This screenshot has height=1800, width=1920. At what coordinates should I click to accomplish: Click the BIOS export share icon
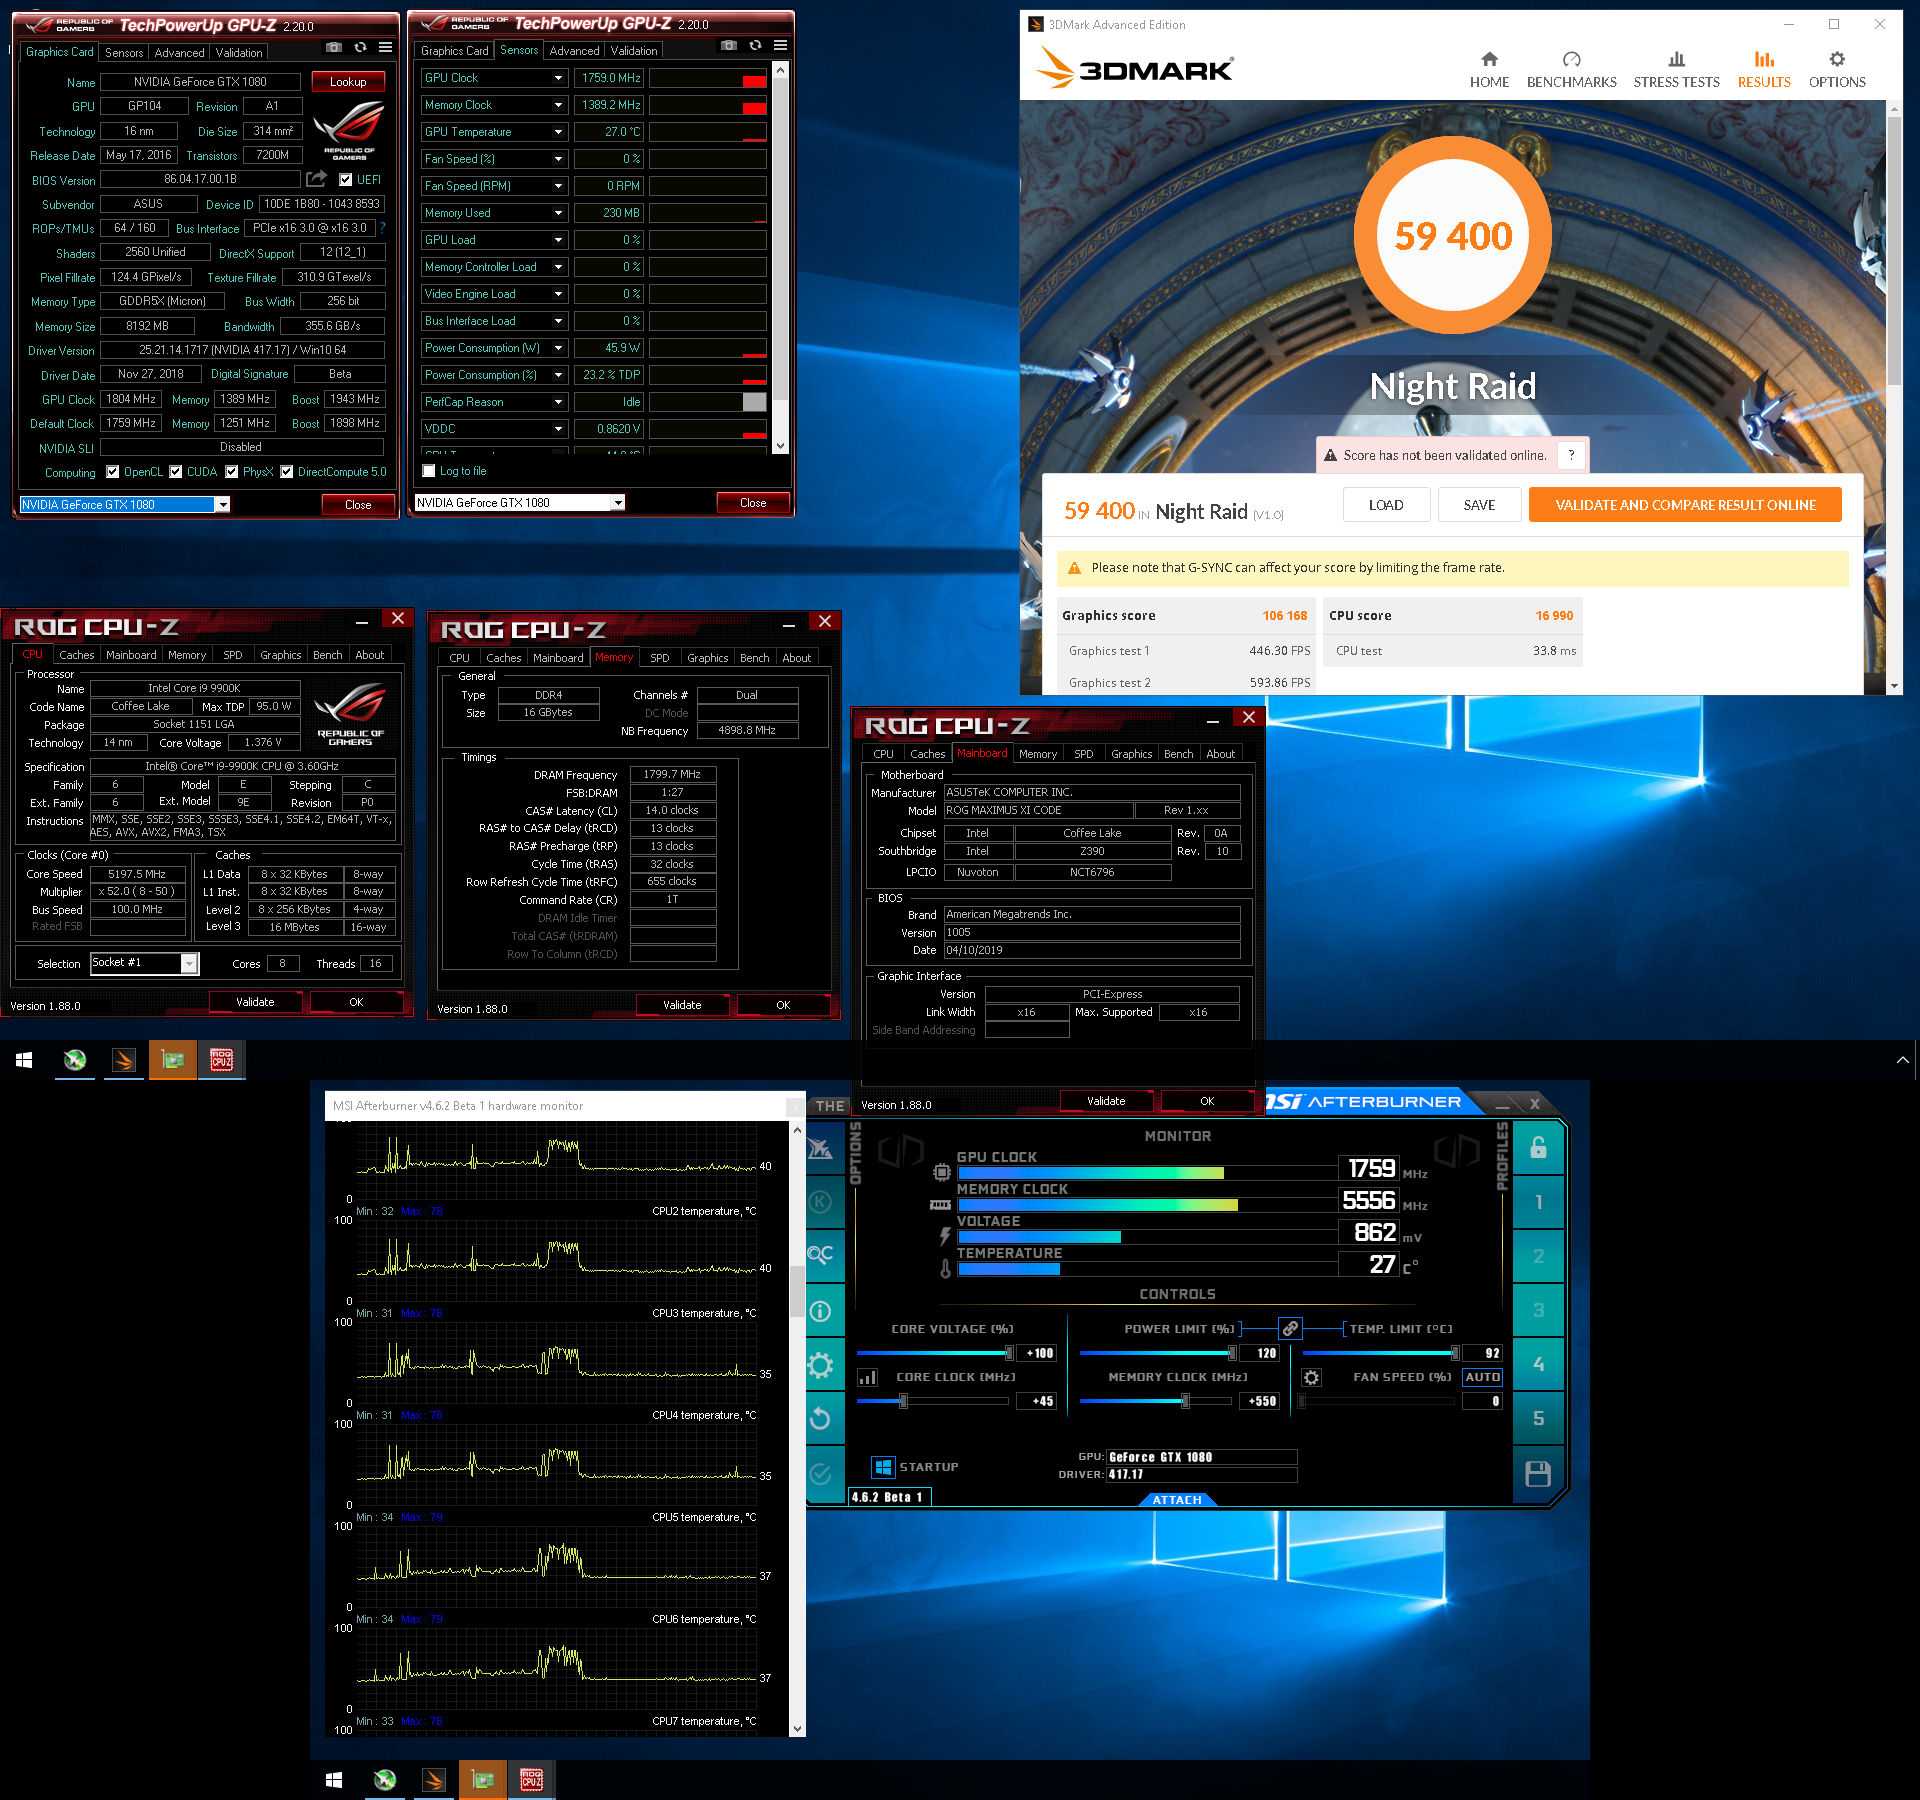tap(316, 179)
